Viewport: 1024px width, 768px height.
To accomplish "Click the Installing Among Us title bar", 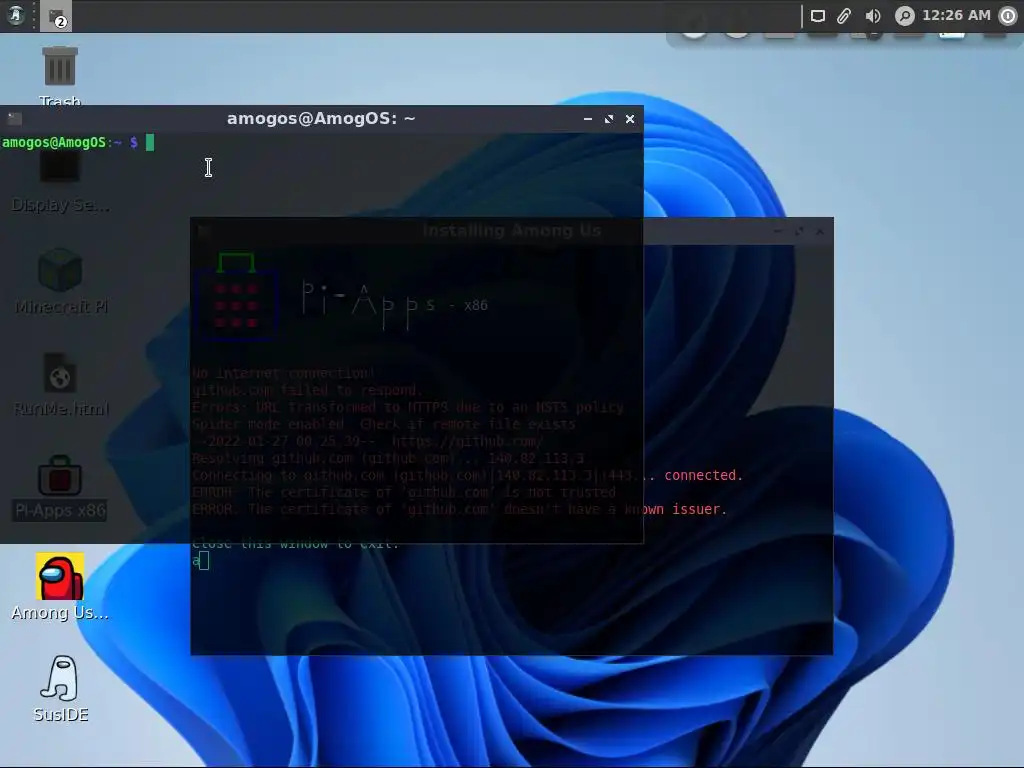I will [x=511, y=231].
